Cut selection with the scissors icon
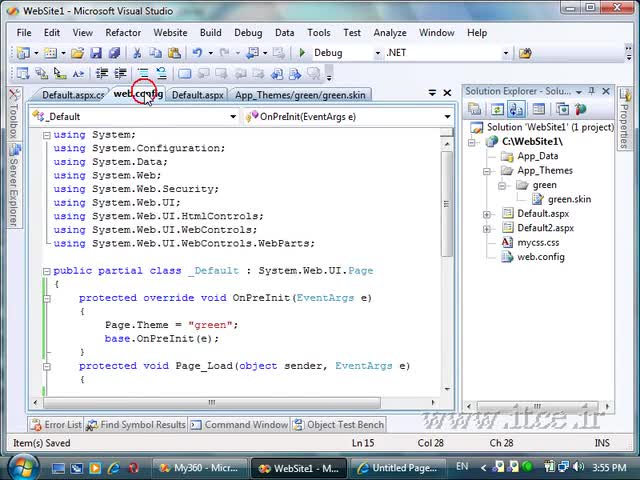640x480 pixels. [x=137, y=53]
